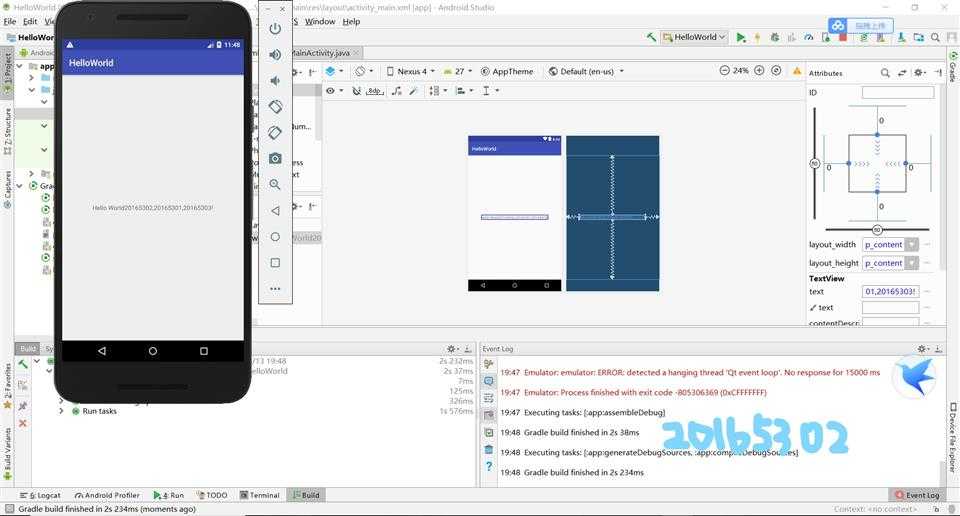The width and height of the screenshot is (960, 516).
Task: Open the Align dropdown in design toolbar
Action: [465, 91]
